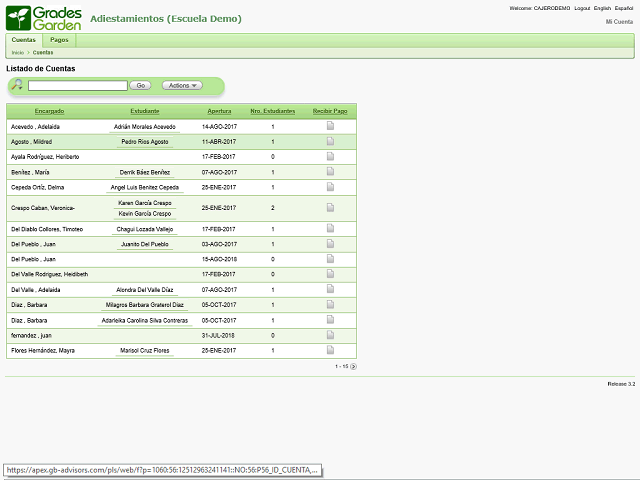Select the Cuentas tab
Viewport: 640px width, 480px height.
coord(23,40)
